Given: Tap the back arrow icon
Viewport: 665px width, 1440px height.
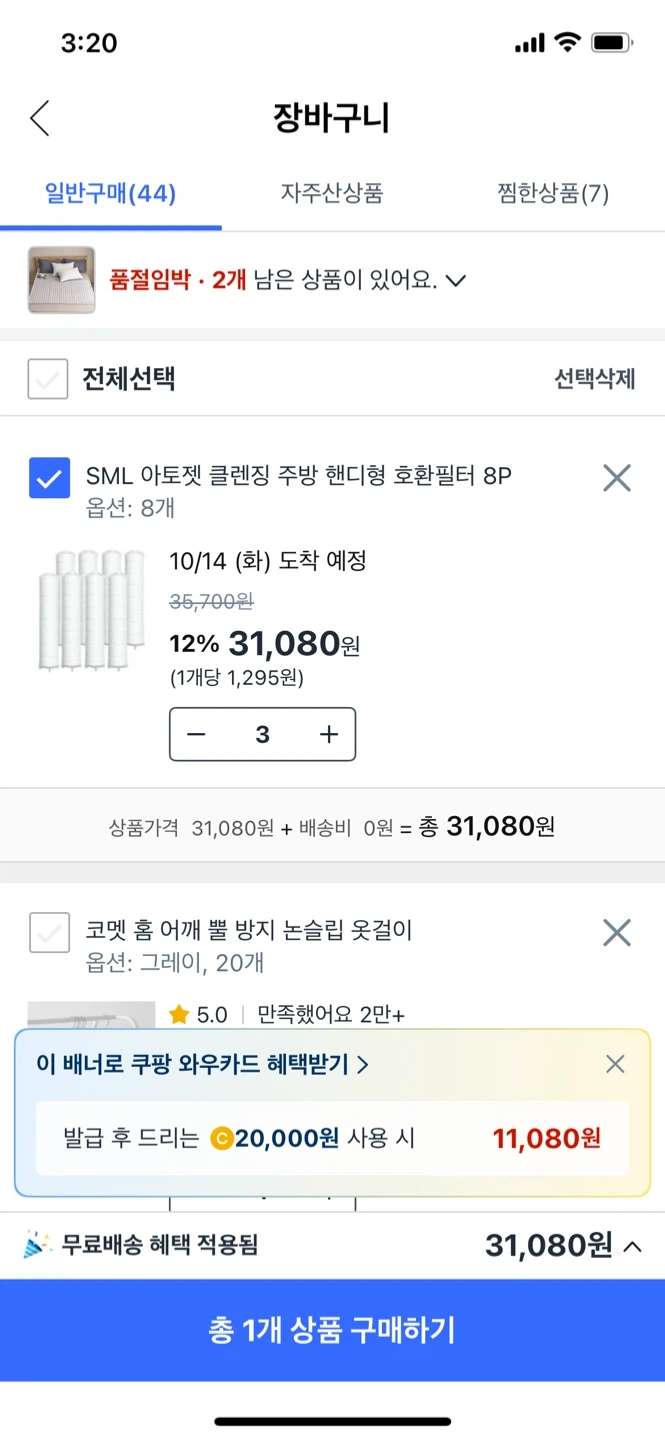Looking at the screenshot, I should point(39,118).
